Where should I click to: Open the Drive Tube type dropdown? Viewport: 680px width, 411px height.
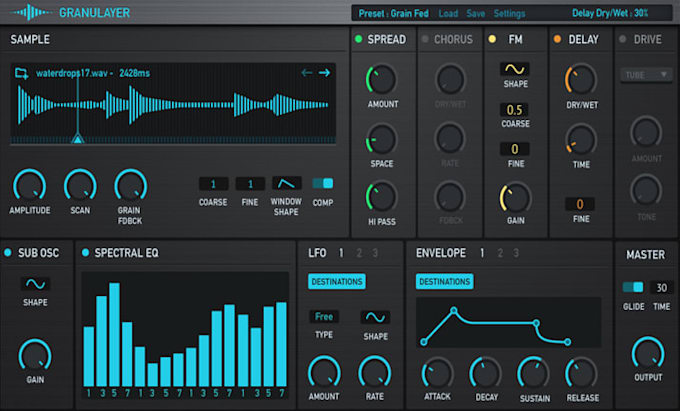(x=646, y=75)
